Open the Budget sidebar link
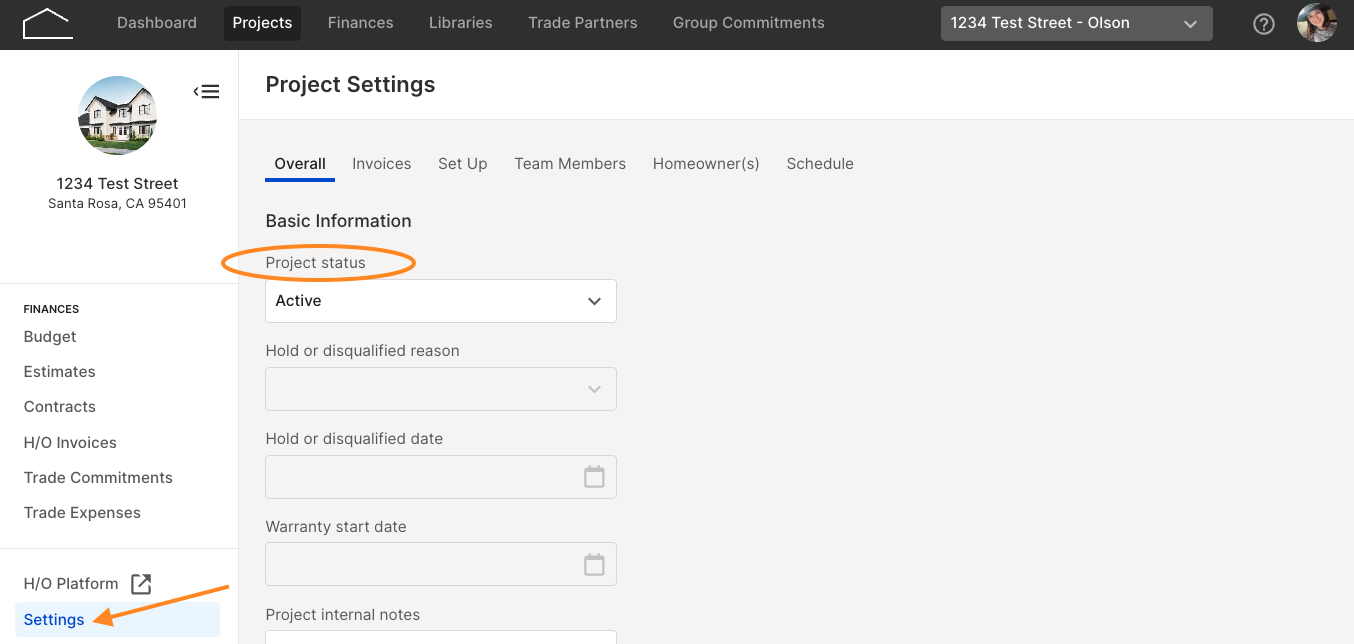 click(50, 337)
